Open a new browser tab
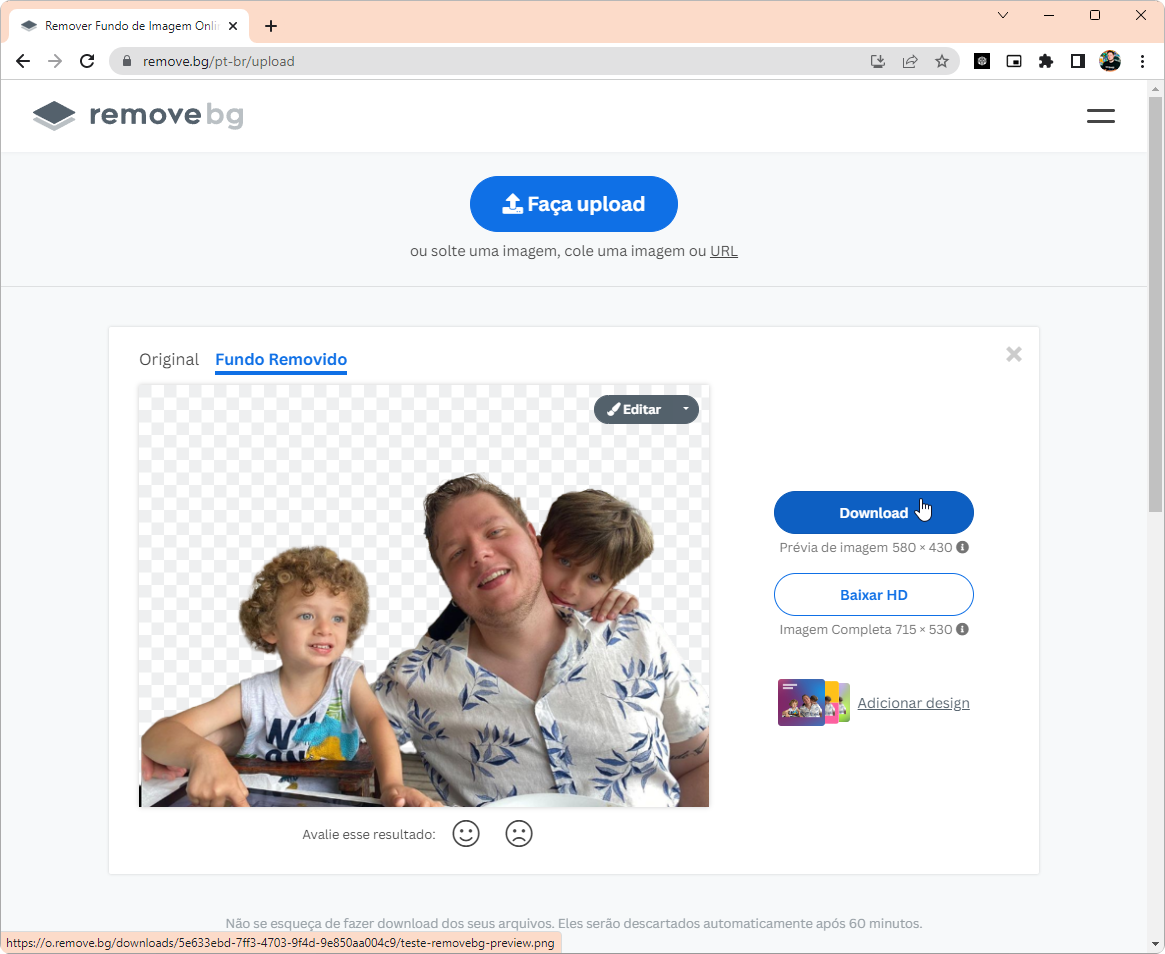1165x954 pixels. click(270, 26)
